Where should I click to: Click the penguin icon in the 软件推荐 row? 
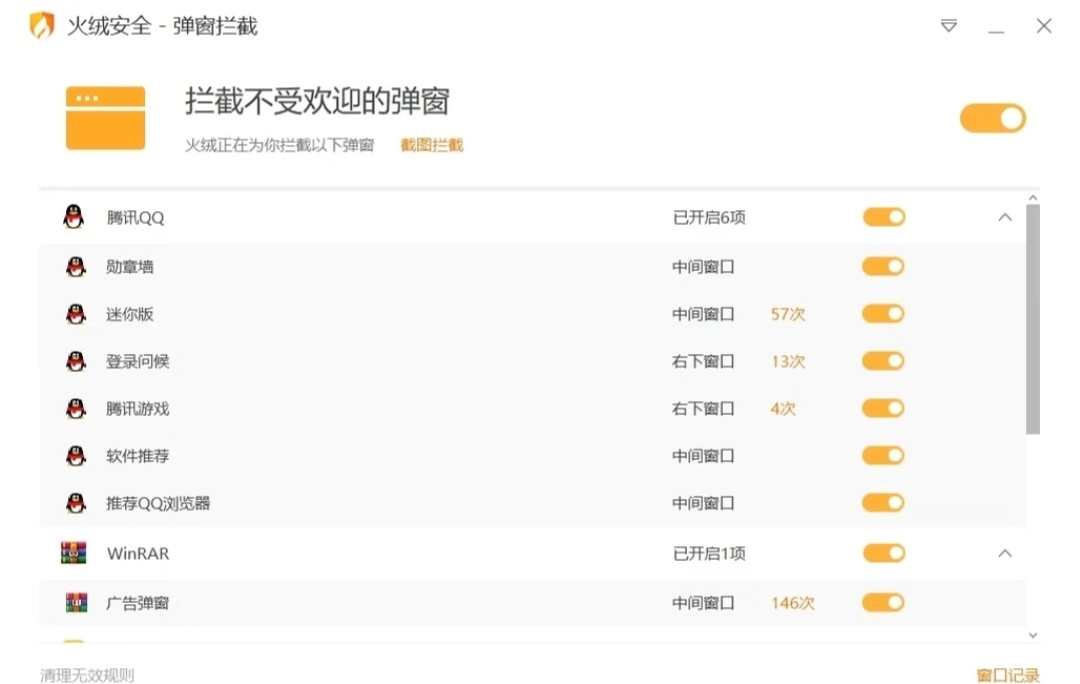pos(76,455)
